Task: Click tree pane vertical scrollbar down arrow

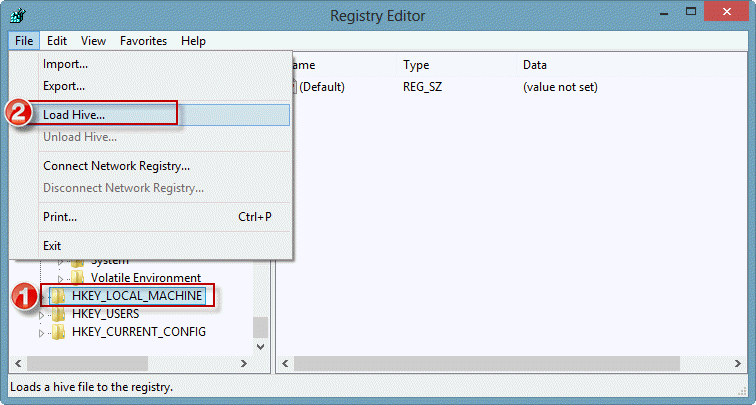Action: pos(260,346)
